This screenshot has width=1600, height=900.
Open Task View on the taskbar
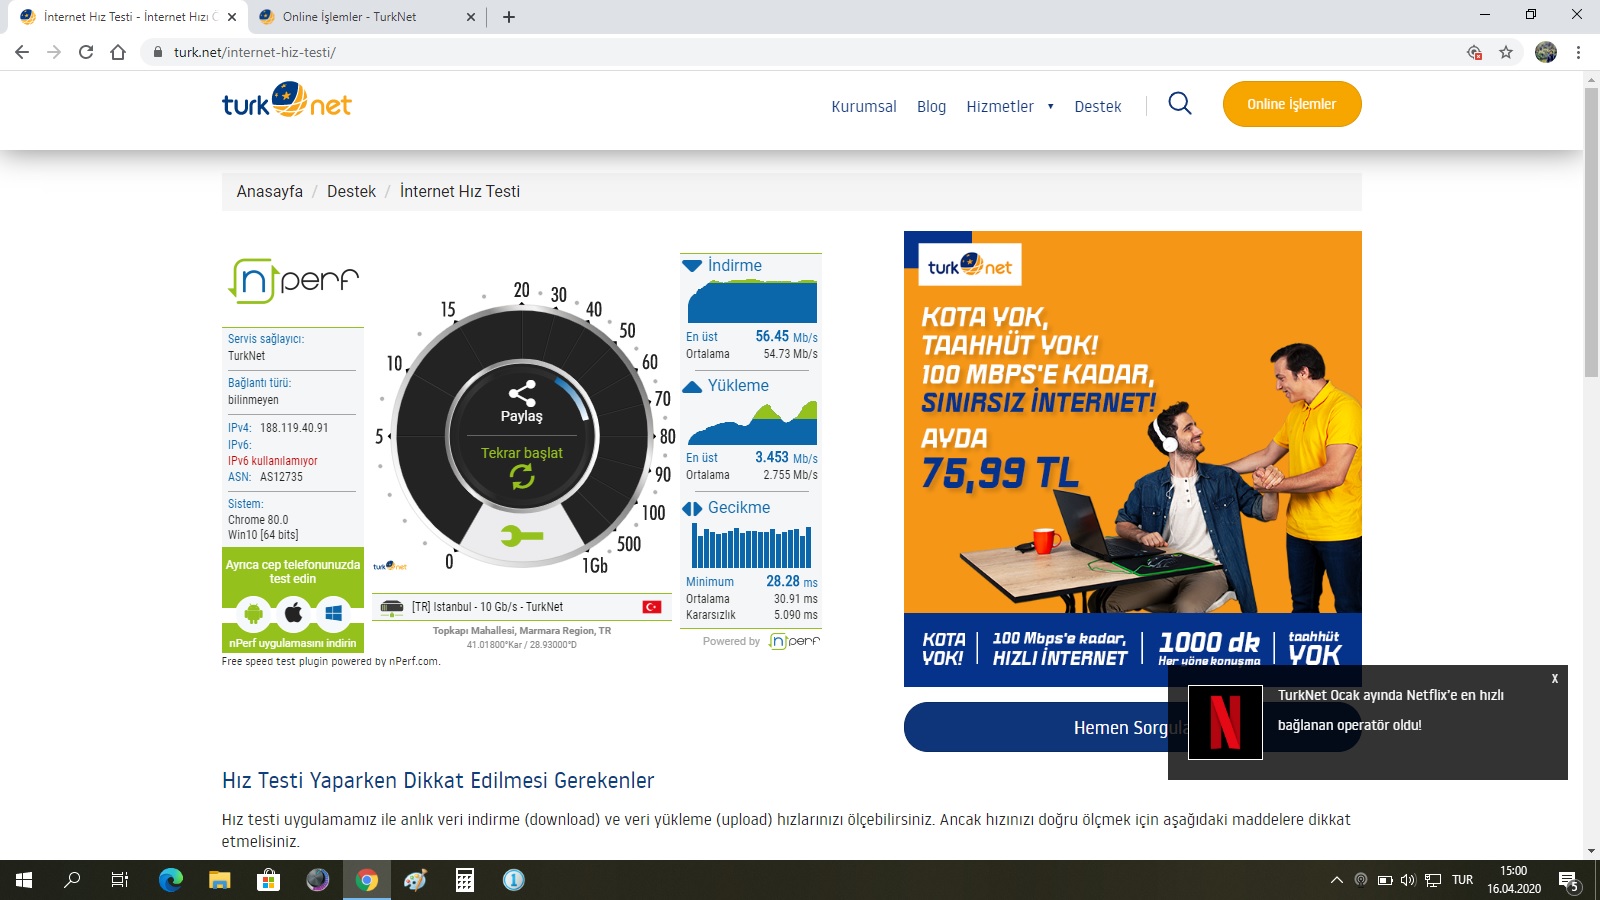pyautogui.click(x=120, y=880)
